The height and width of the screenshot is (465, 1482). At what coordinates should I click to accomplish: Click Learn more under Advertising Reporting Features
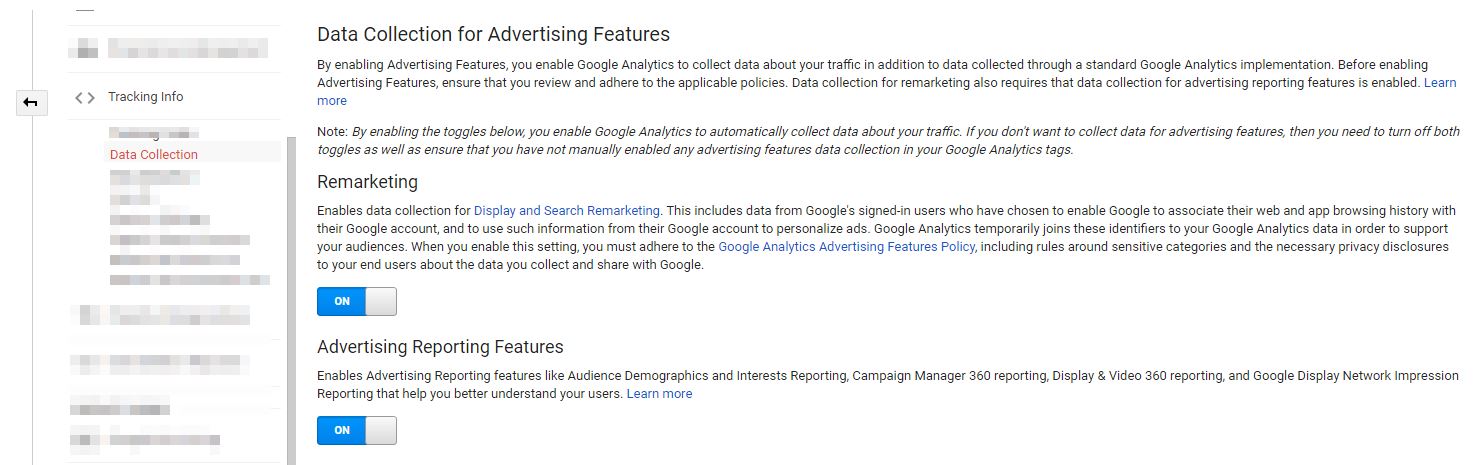[659, 394]
